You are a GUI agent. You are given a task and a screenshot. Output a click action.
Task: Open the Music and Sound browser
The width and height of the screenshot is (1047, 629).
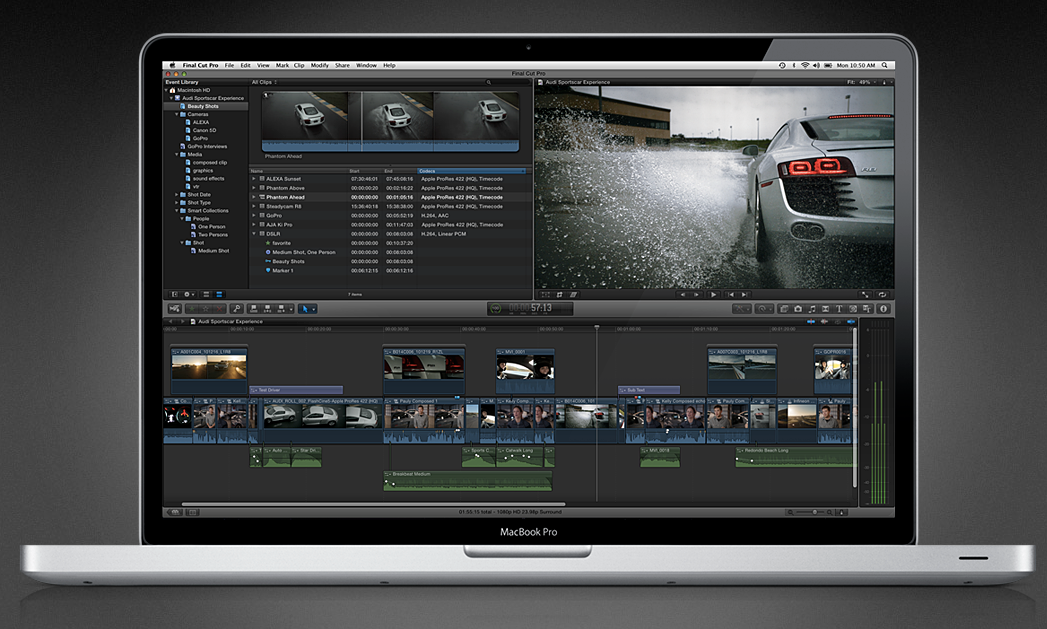(x=813, y=308)
